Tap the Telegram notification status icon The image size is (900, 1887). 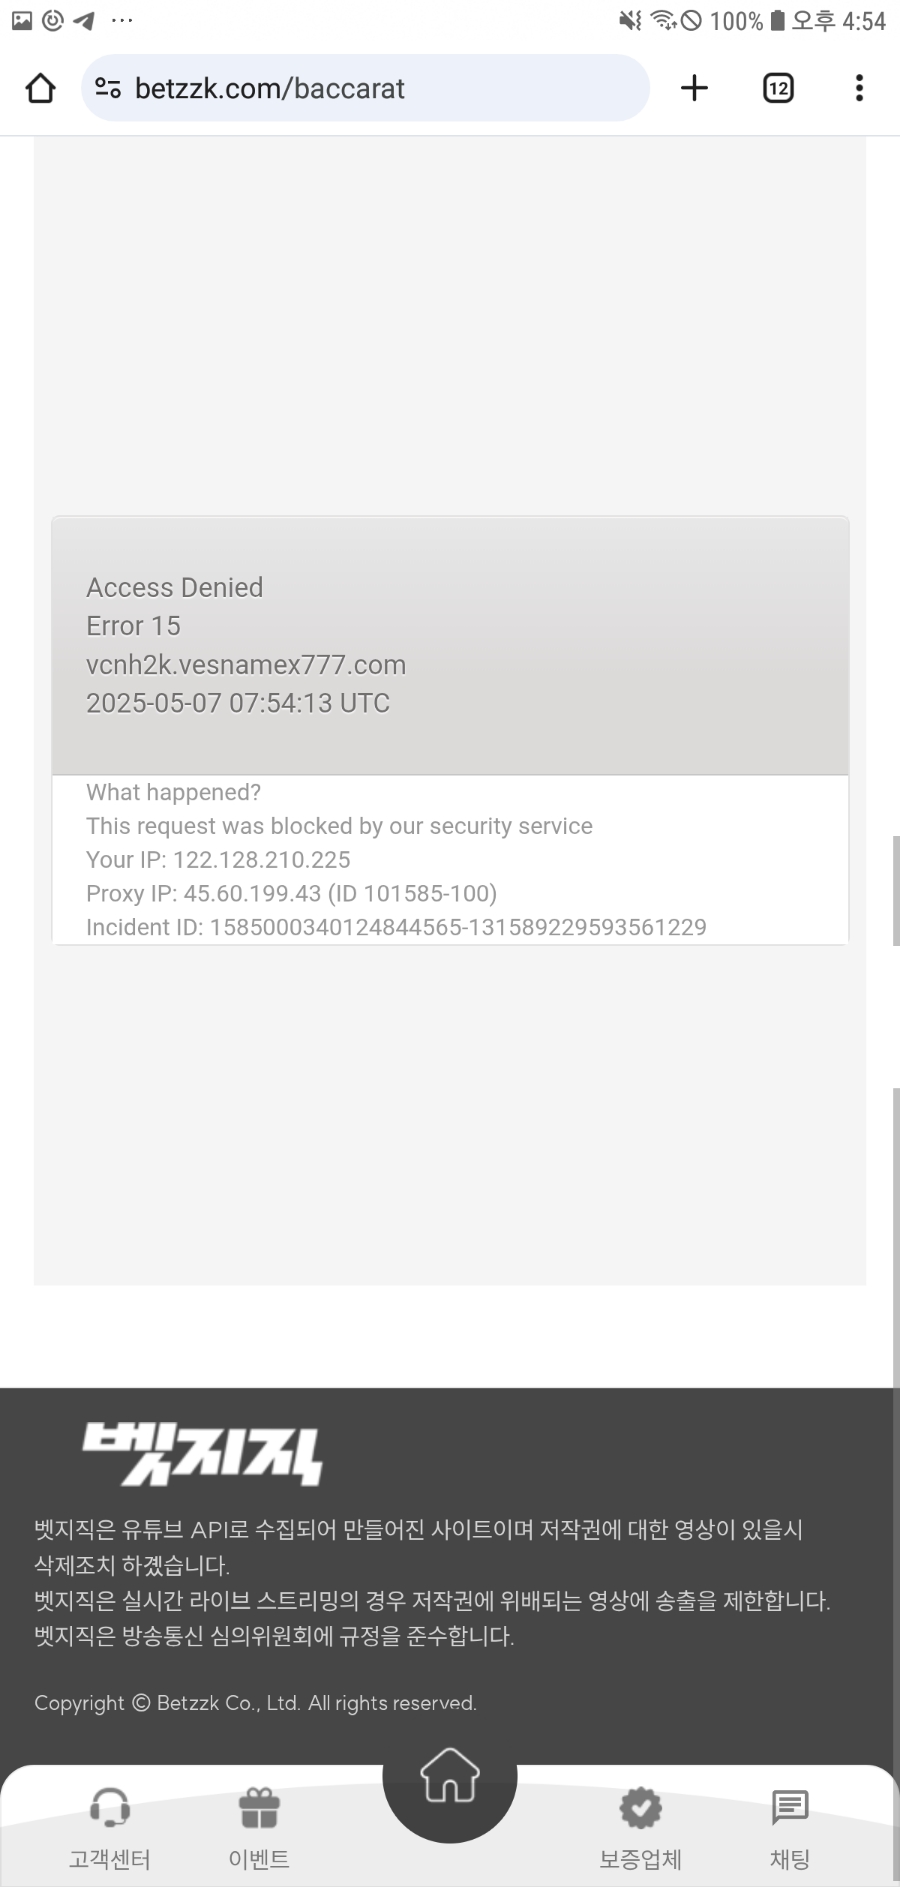[x=84, y=20]
